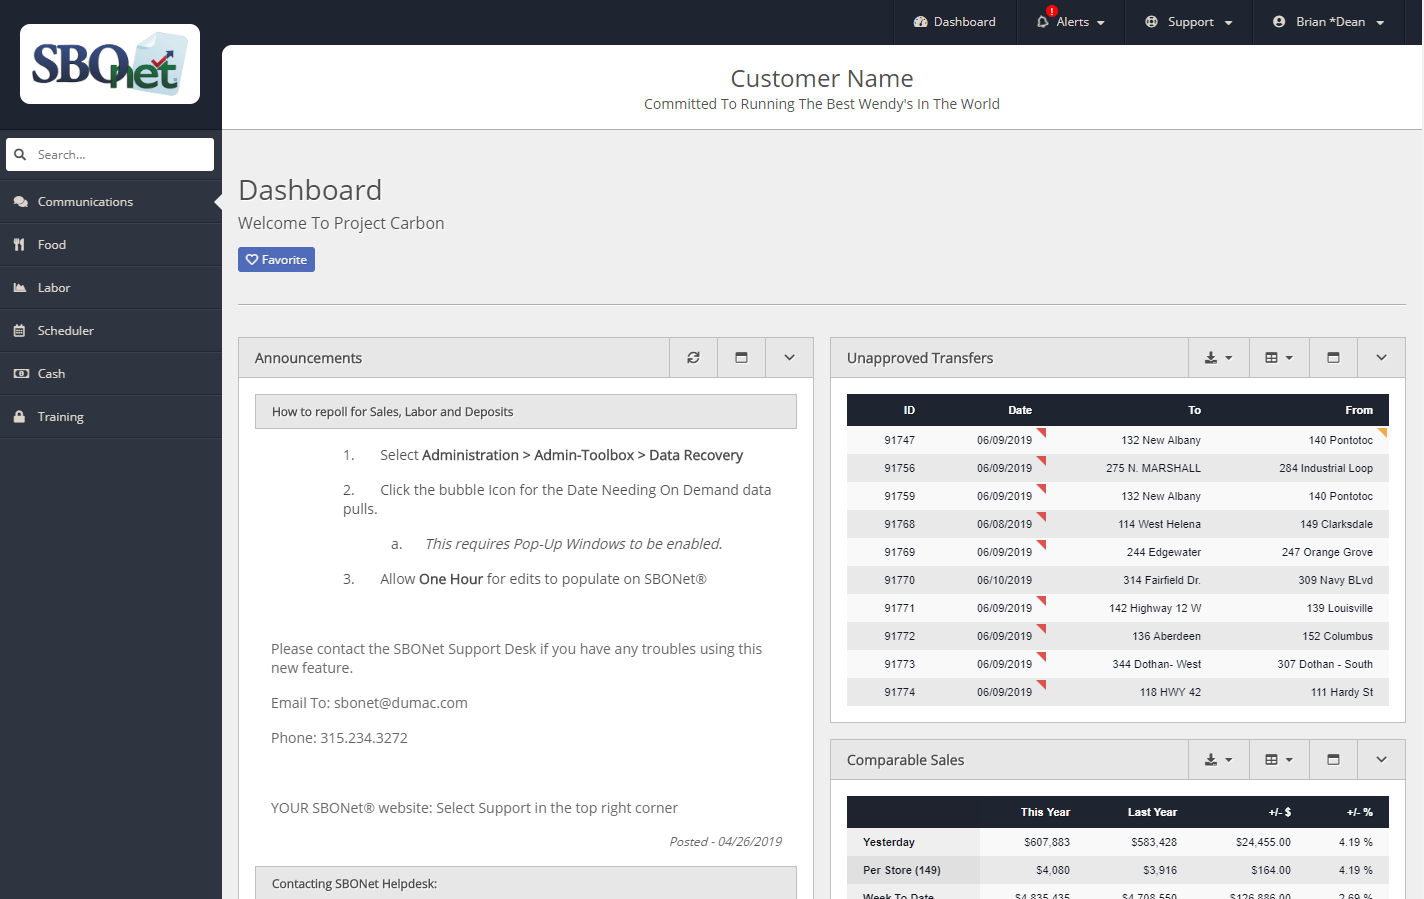Mark the Dashboard as Favorite
Image resolution: width=1424 pixels, height=899 pixels.
276,260
